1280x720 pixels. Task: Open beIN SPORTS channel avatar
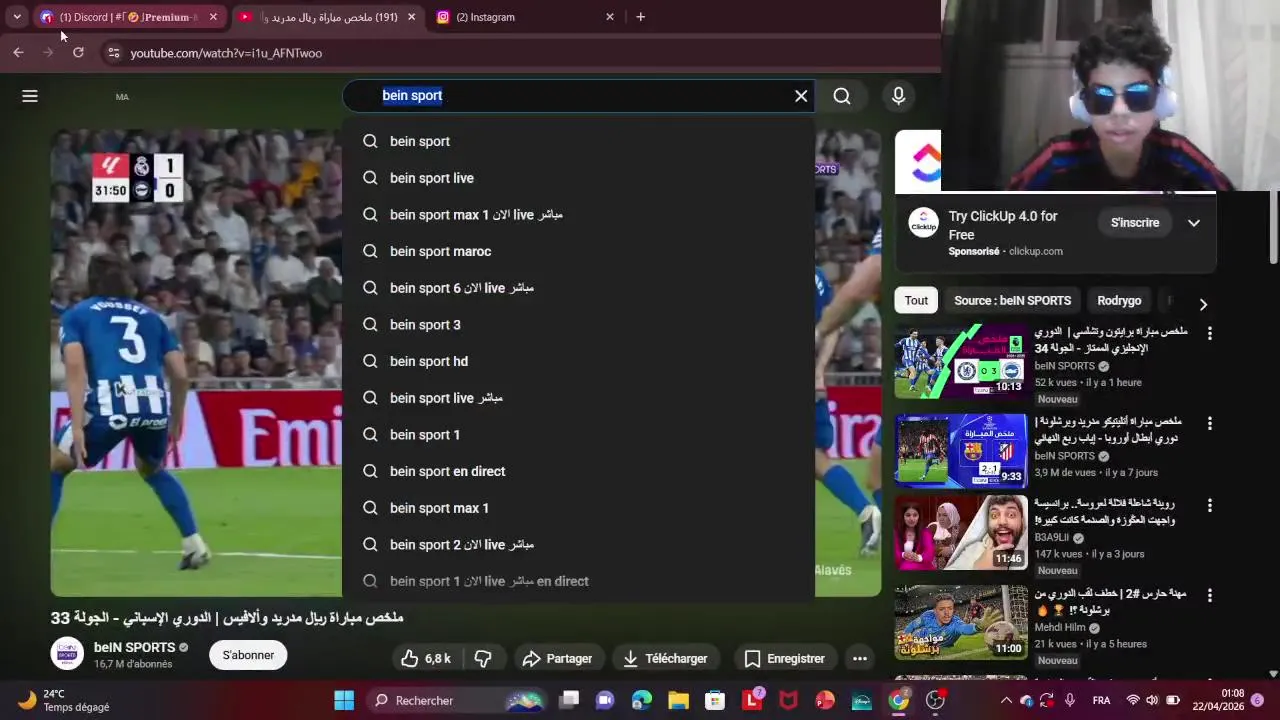tap(67, 654)
